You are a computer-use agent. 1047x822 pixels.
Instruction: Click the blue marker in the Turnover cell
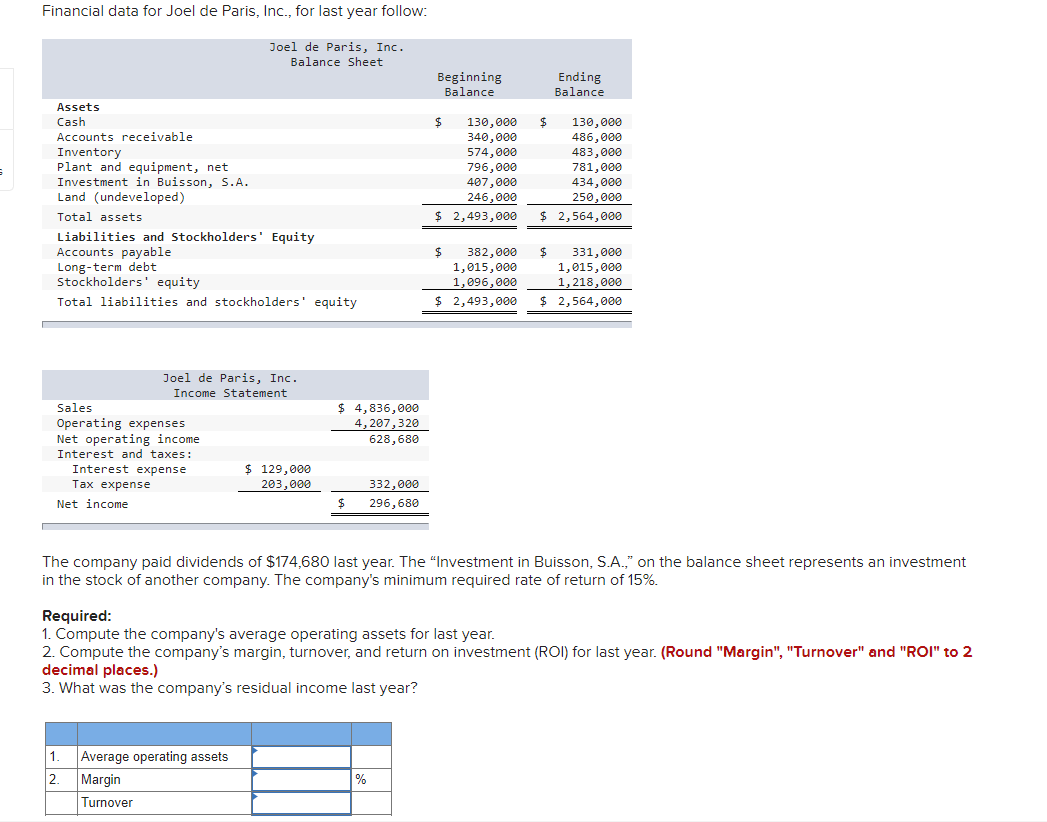point(254,798)
